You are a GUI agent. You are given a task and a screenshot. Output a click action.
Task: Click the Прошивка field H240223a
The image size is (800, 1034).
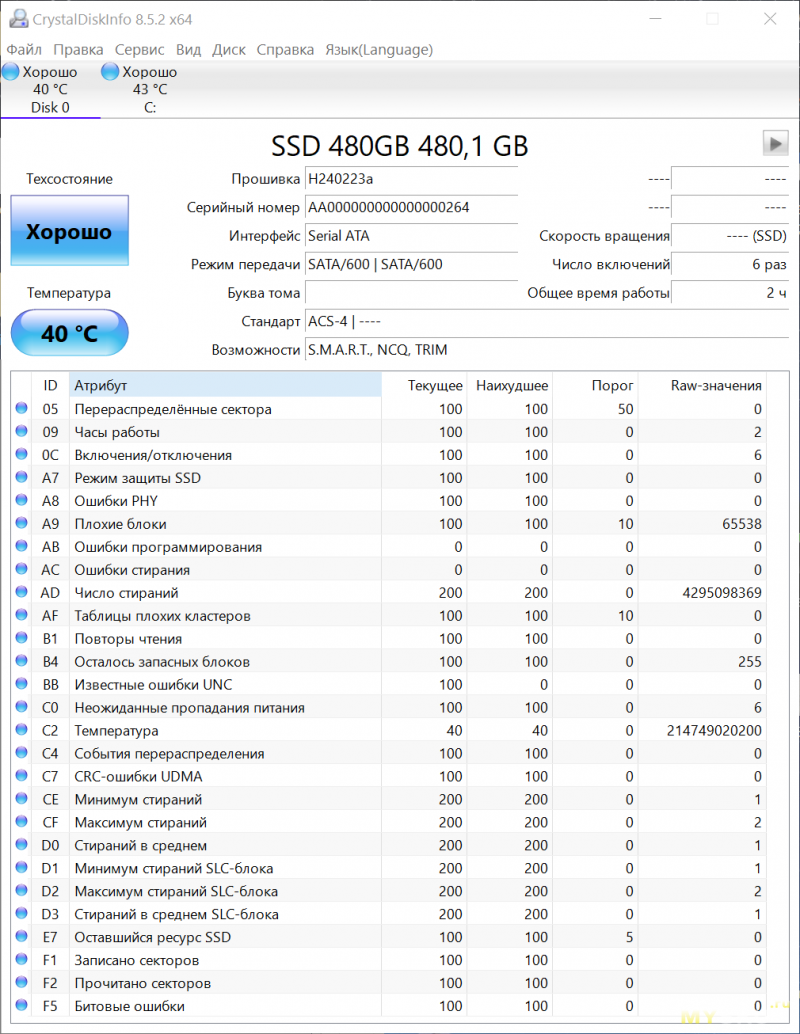click(x=412, y=179)
